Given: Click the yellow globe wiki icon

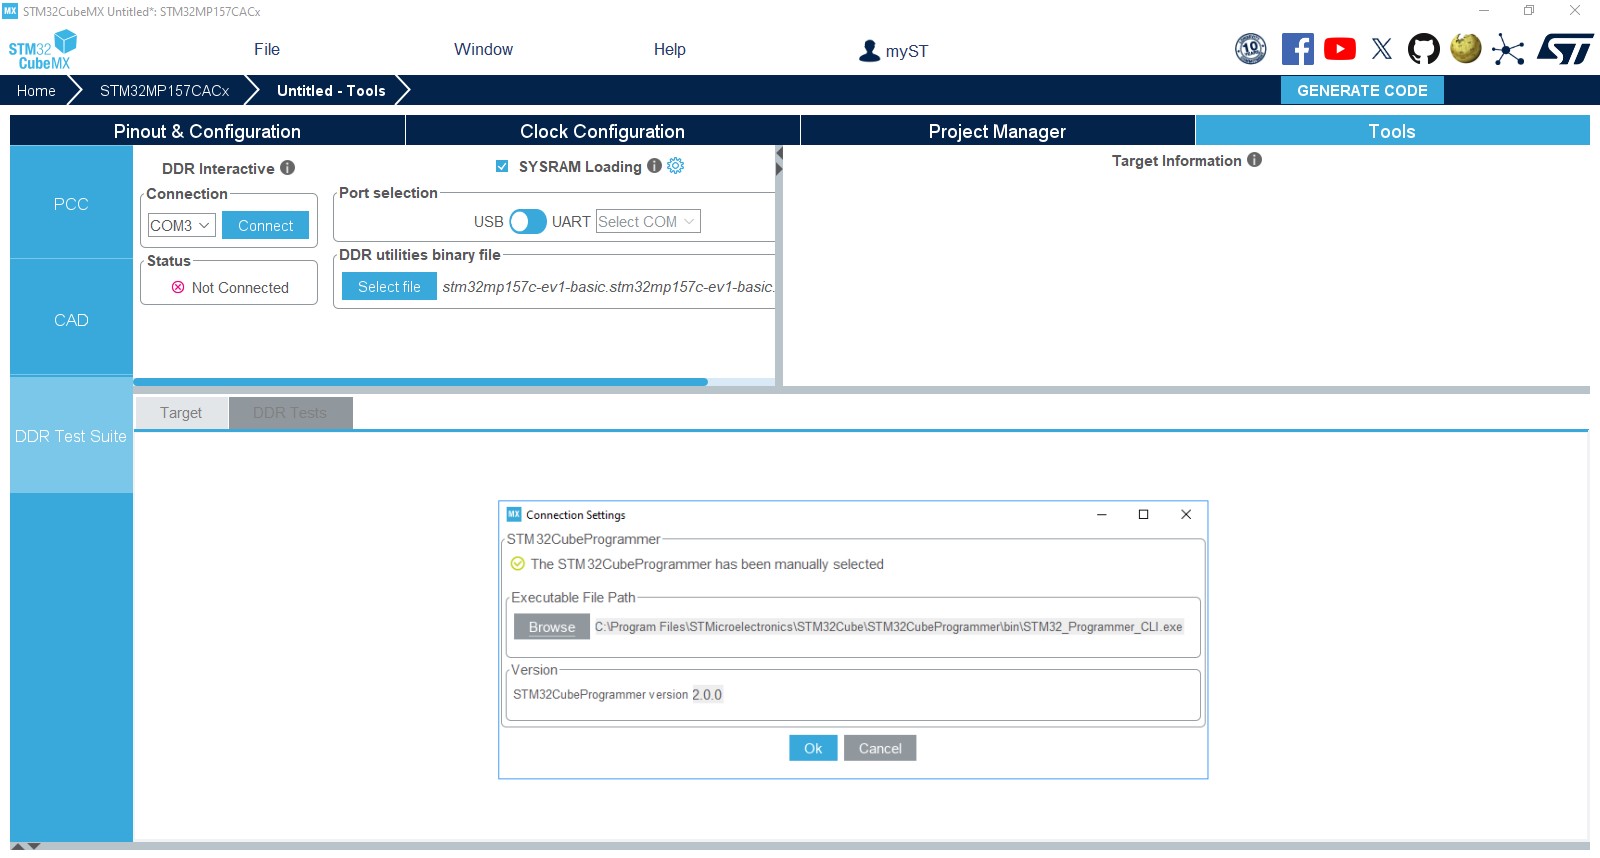Looking at the screenshot, I should point(1466,48).
